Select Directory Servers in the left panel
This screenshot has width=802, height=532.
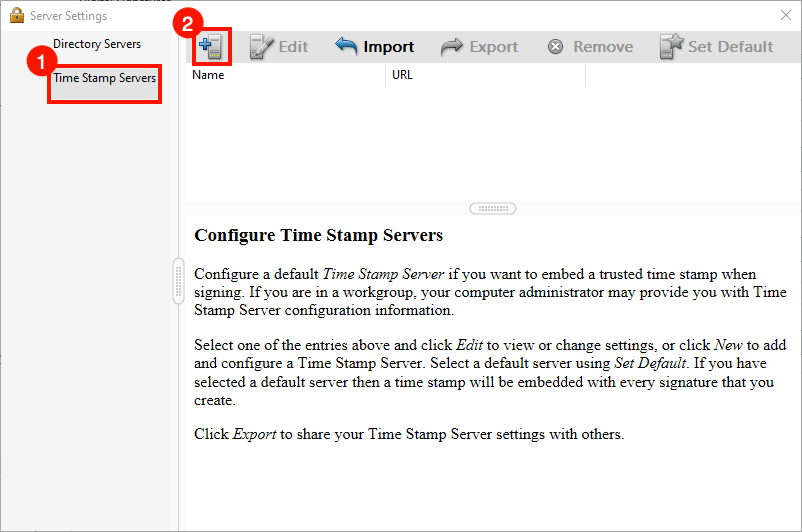click(x=97, y=44)
